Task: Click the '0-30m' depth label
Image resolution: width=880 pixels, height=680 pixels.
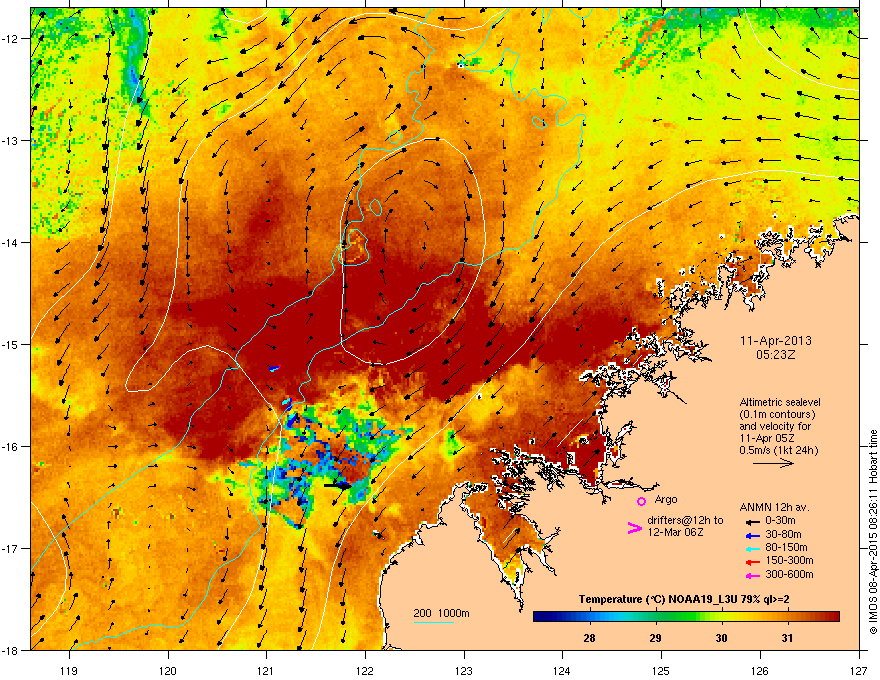Action: pyautogui.click(x=780, y=521)
